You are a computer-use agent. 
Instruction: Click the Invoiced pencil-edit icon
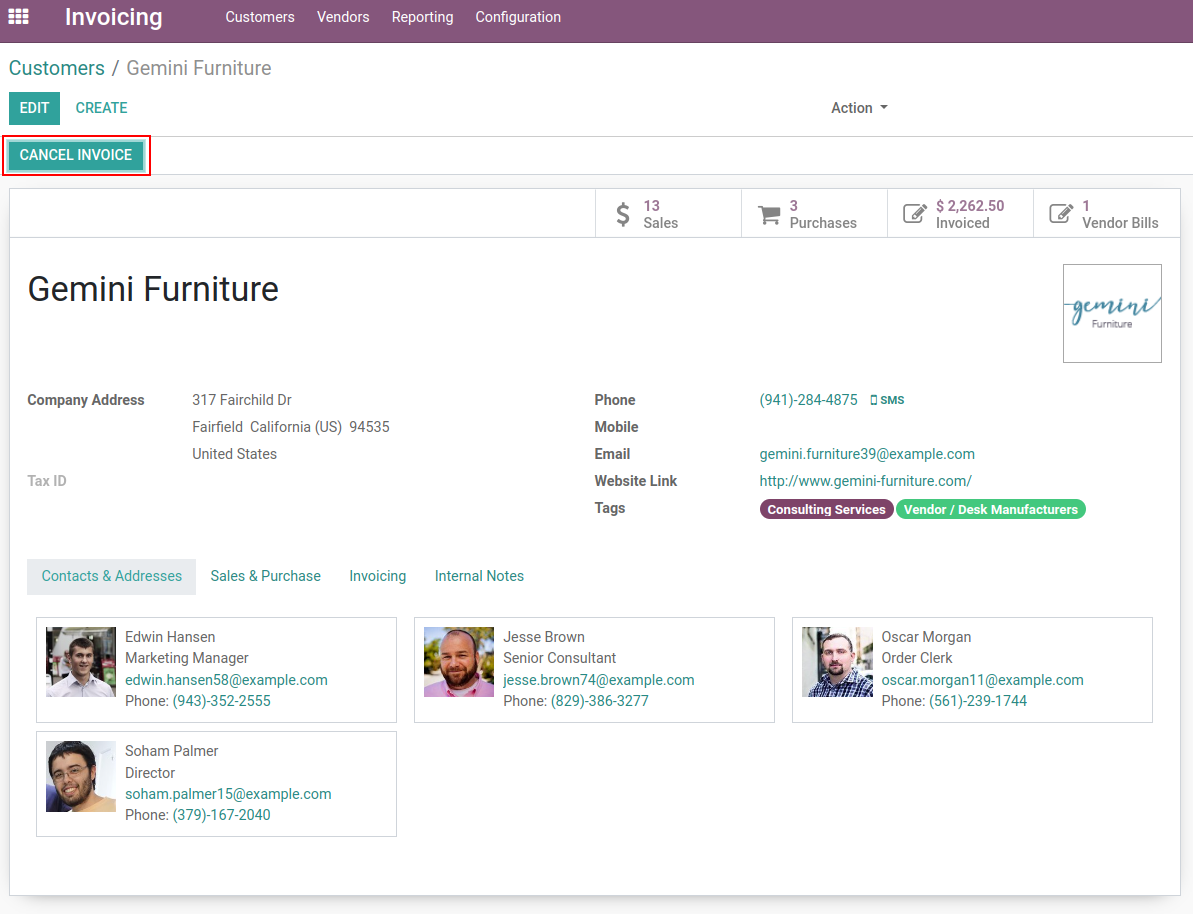pyautogui.click(x=914, y=214)
